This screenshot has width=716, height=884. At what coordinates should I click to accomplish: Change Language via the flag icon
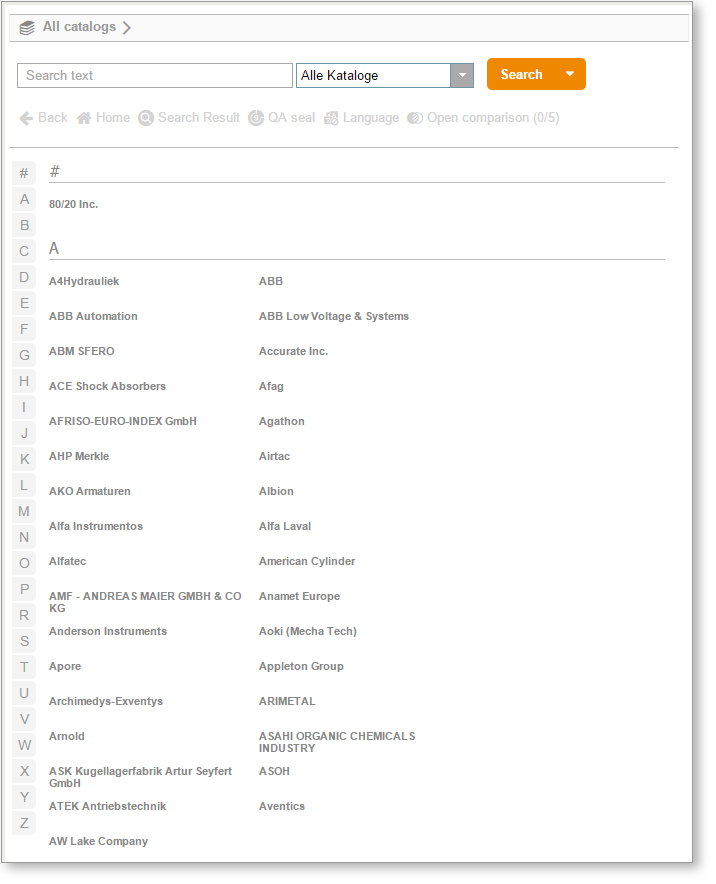[331, 118]
